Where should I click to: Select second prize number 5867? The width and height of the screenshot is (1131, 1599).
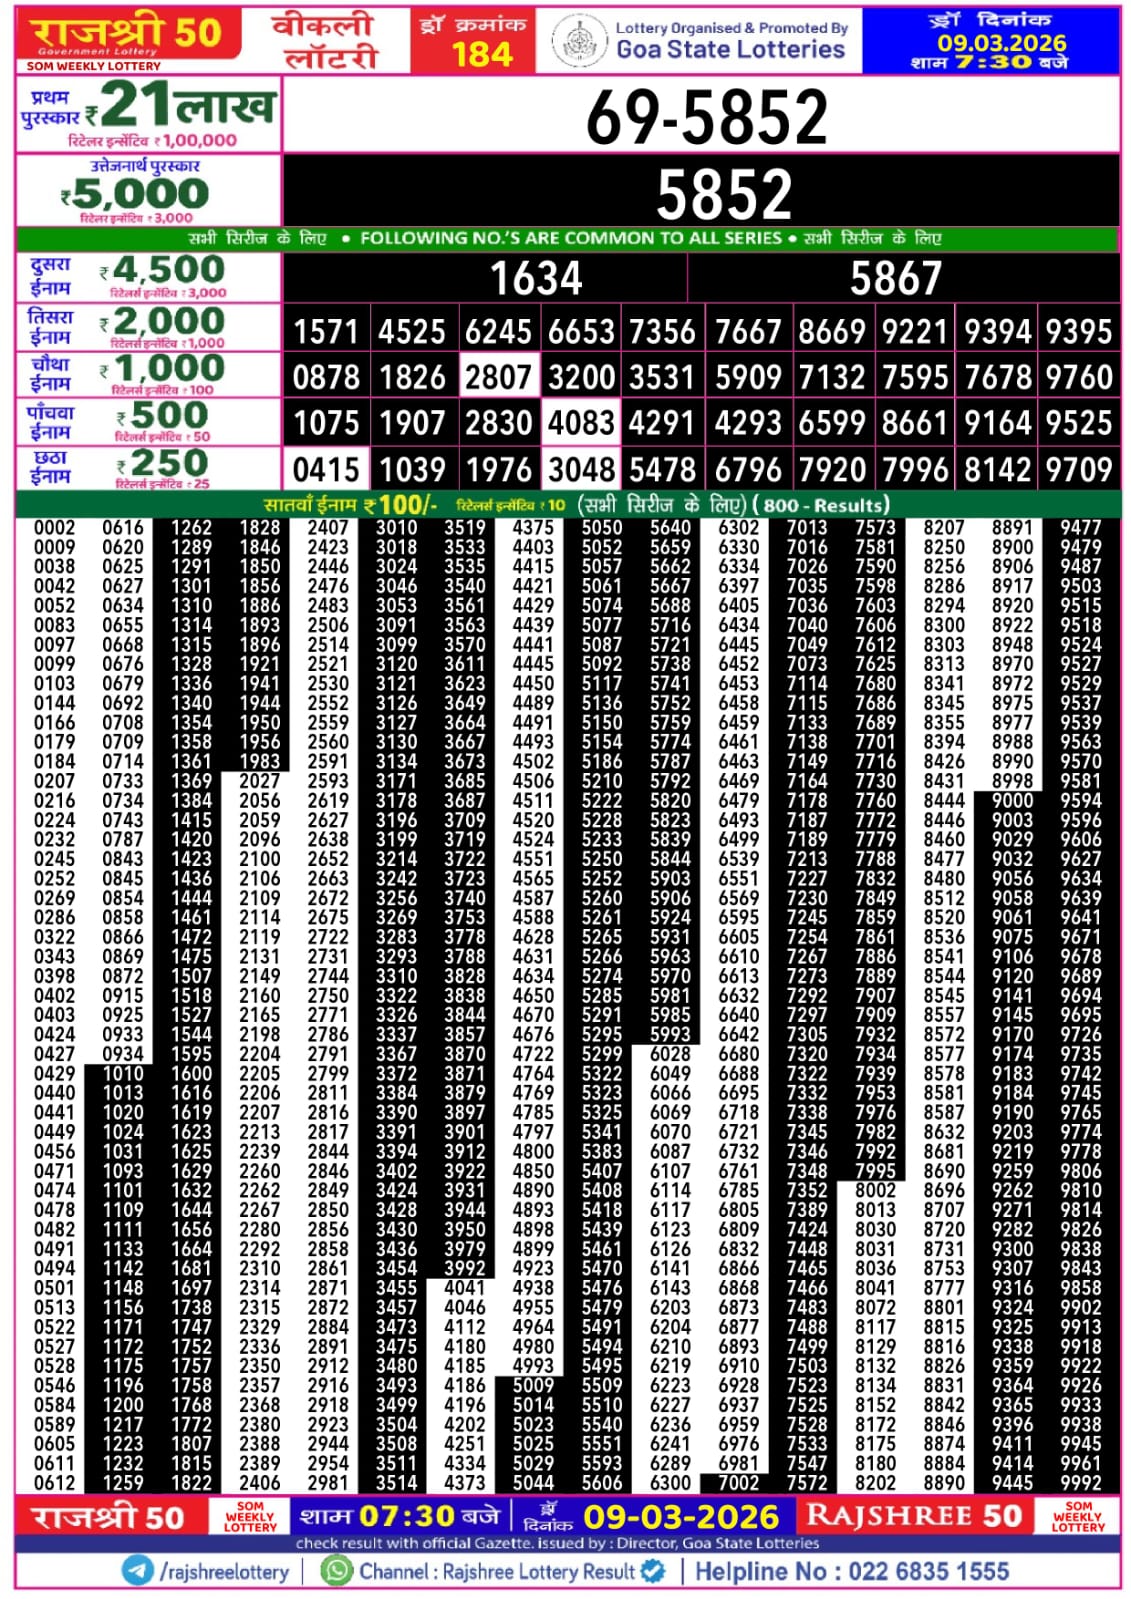click(895, 278)
